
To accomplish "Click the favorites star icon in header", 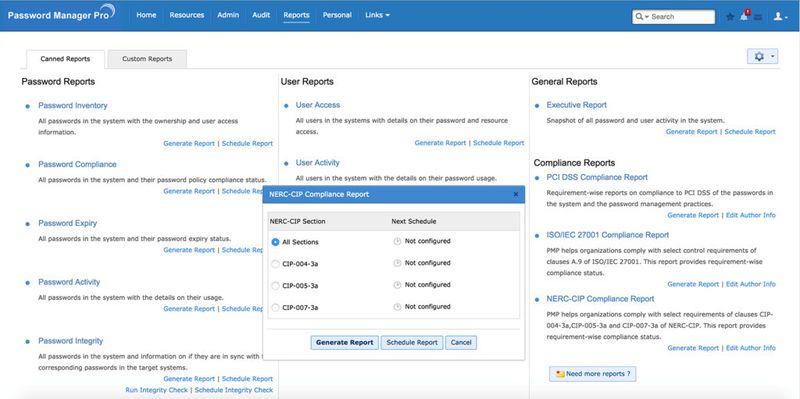I will coord(730,17).
